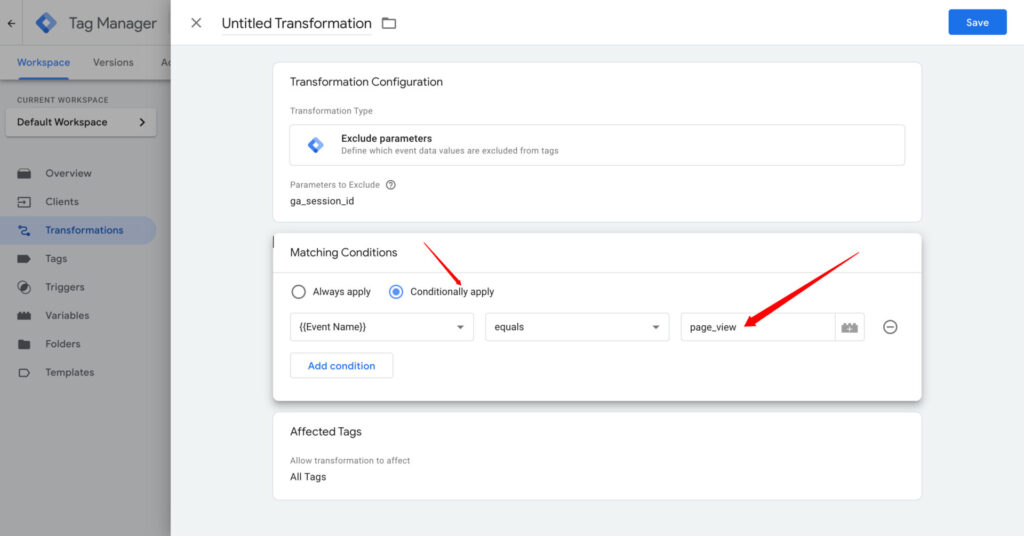Select the Always apply radio button
Screen dimensions: 1024x536
coord(298,292)
